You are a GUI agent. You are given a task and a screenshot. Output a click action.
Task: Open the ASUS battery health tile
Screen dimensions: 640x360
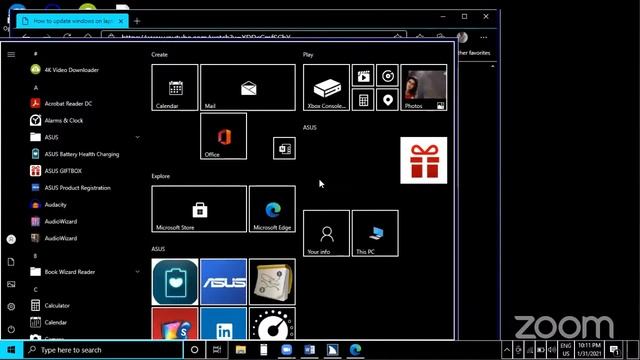coord(175,282)
